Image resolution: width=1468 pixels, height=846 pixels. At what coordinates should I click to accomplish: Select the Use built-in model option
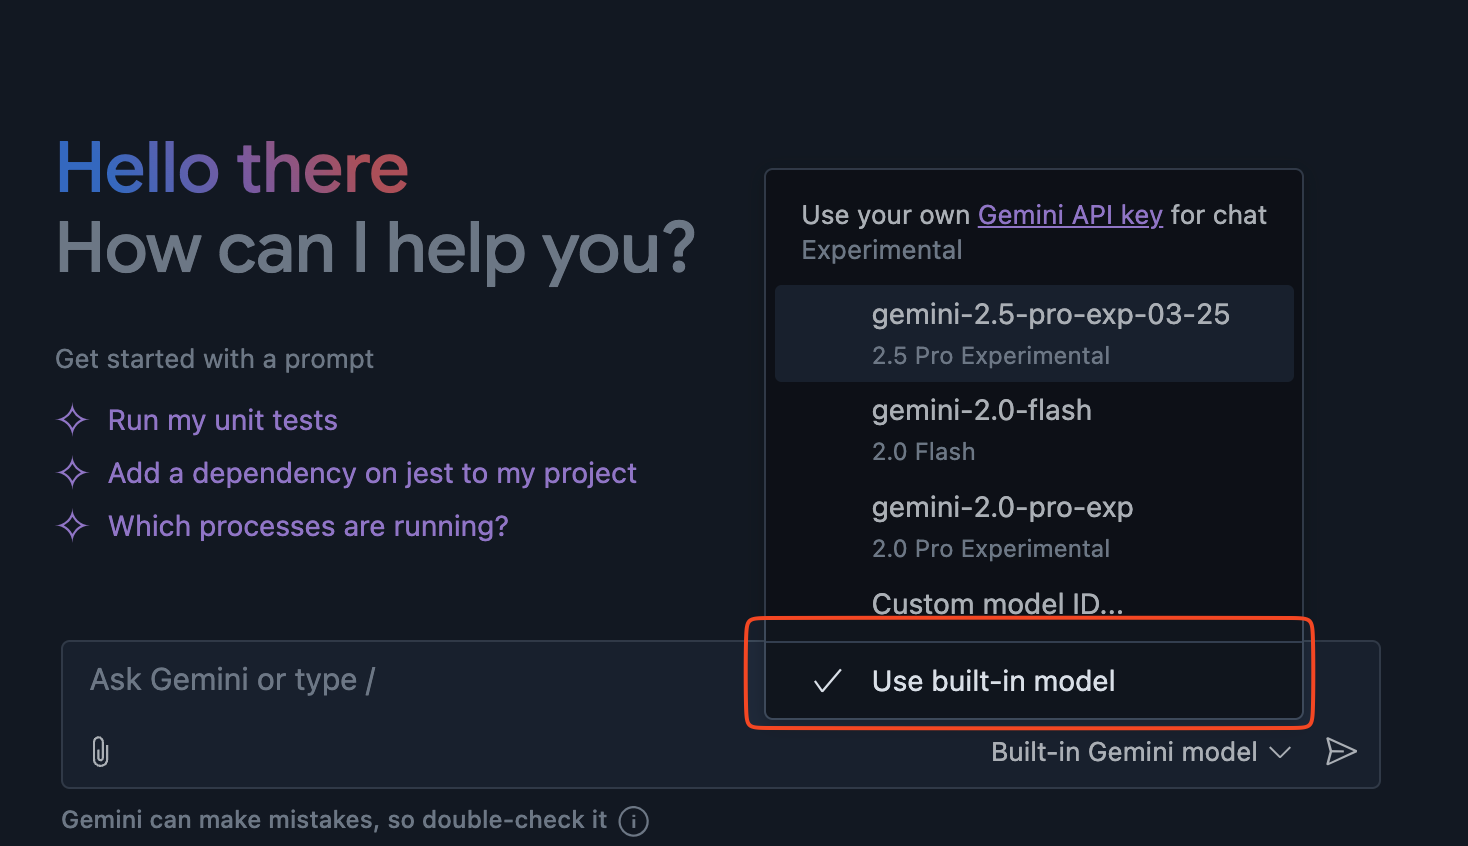pyautogui.click(x=993, y=681)
